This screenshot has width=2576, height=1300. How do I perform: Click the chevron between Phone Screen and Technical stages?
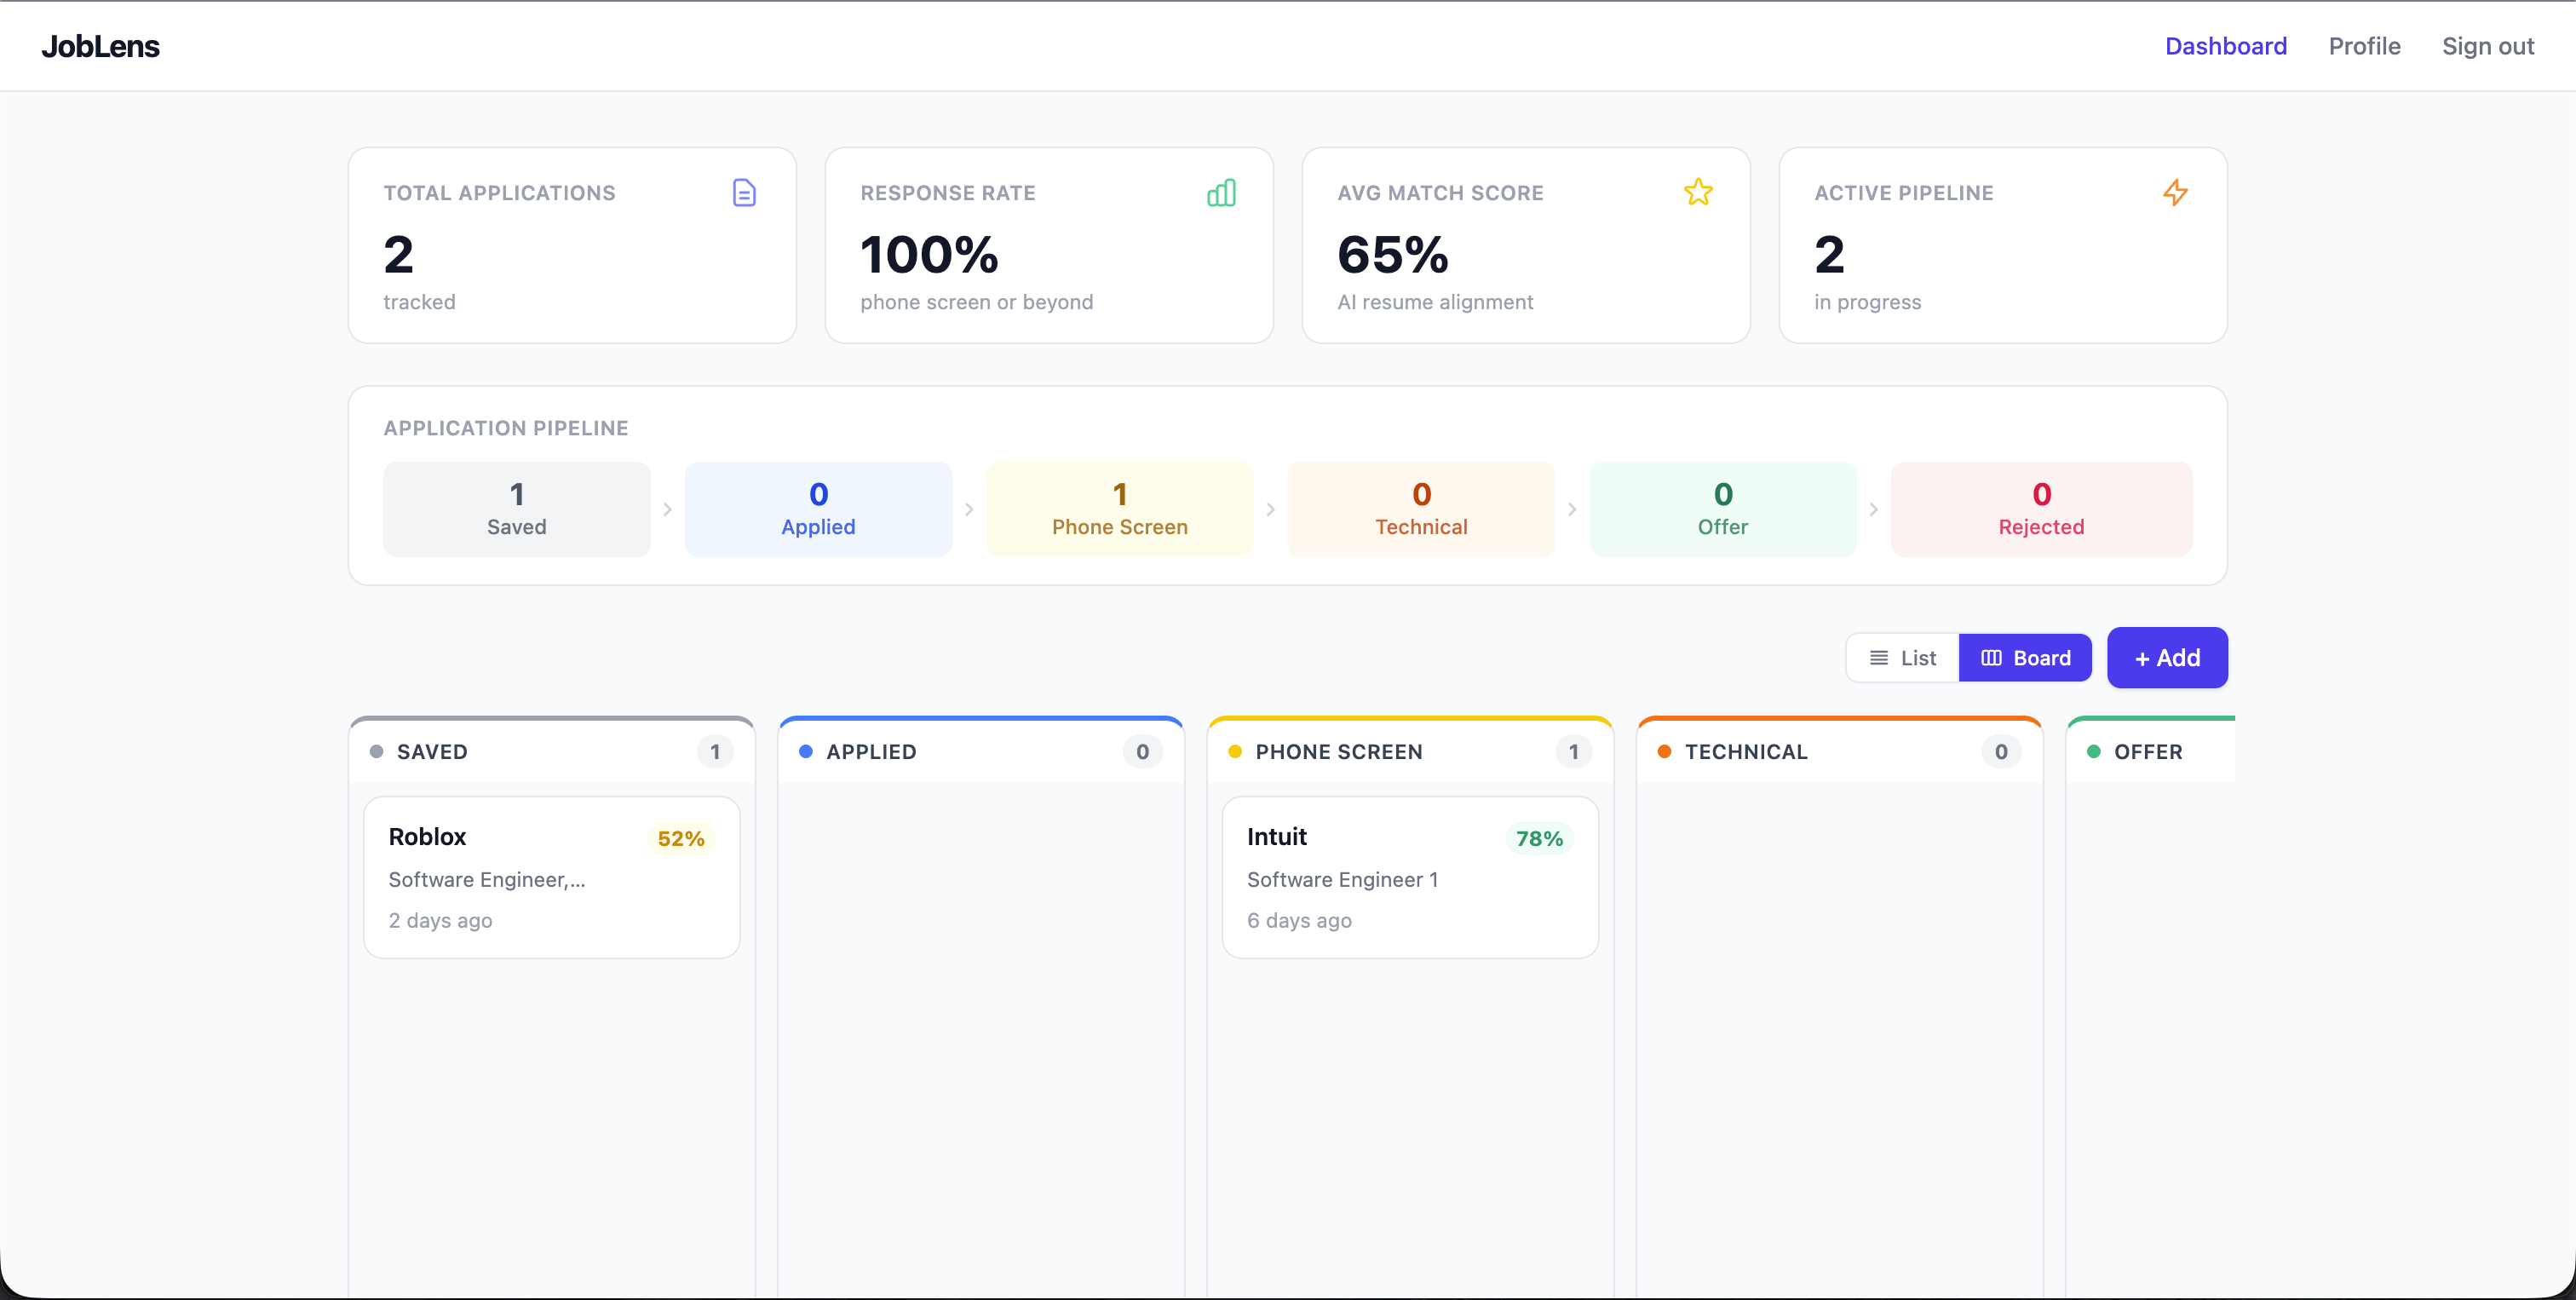1271,510
